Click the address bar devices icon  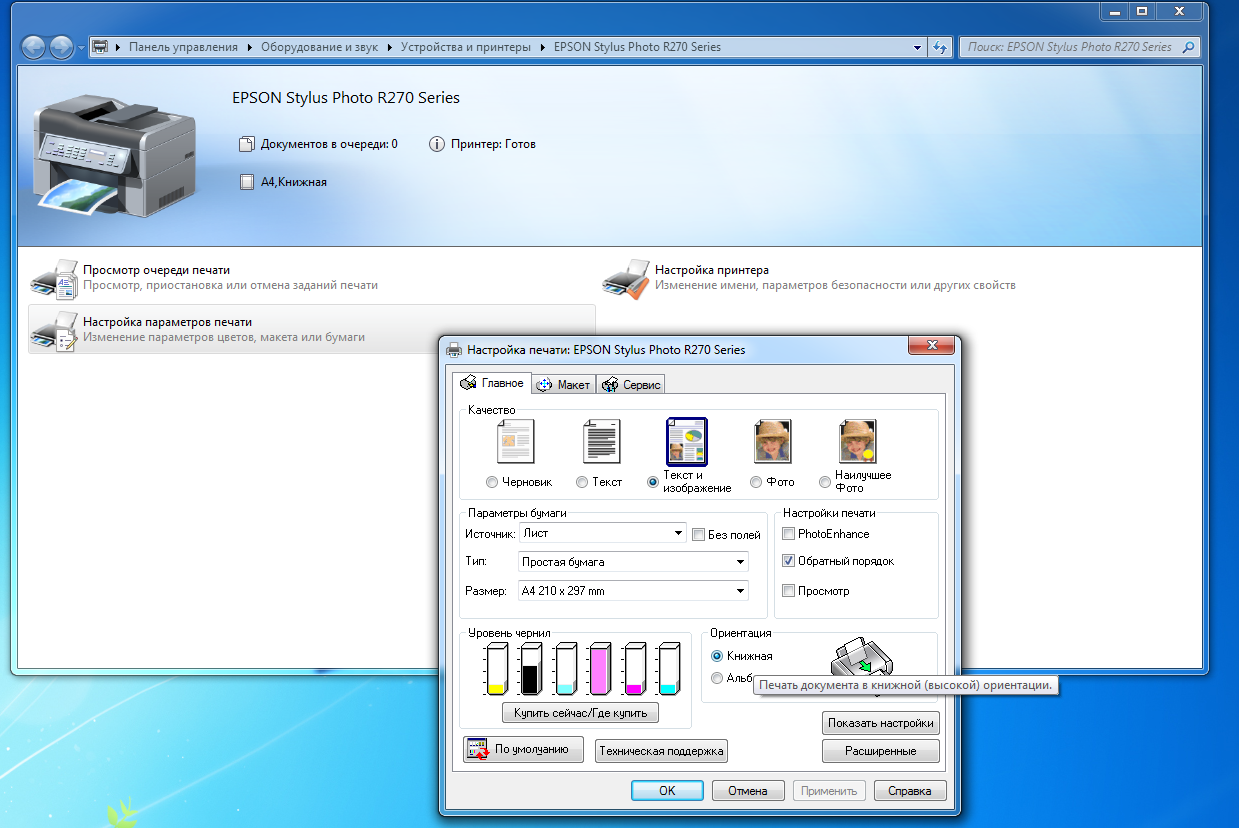coord(100,47)
